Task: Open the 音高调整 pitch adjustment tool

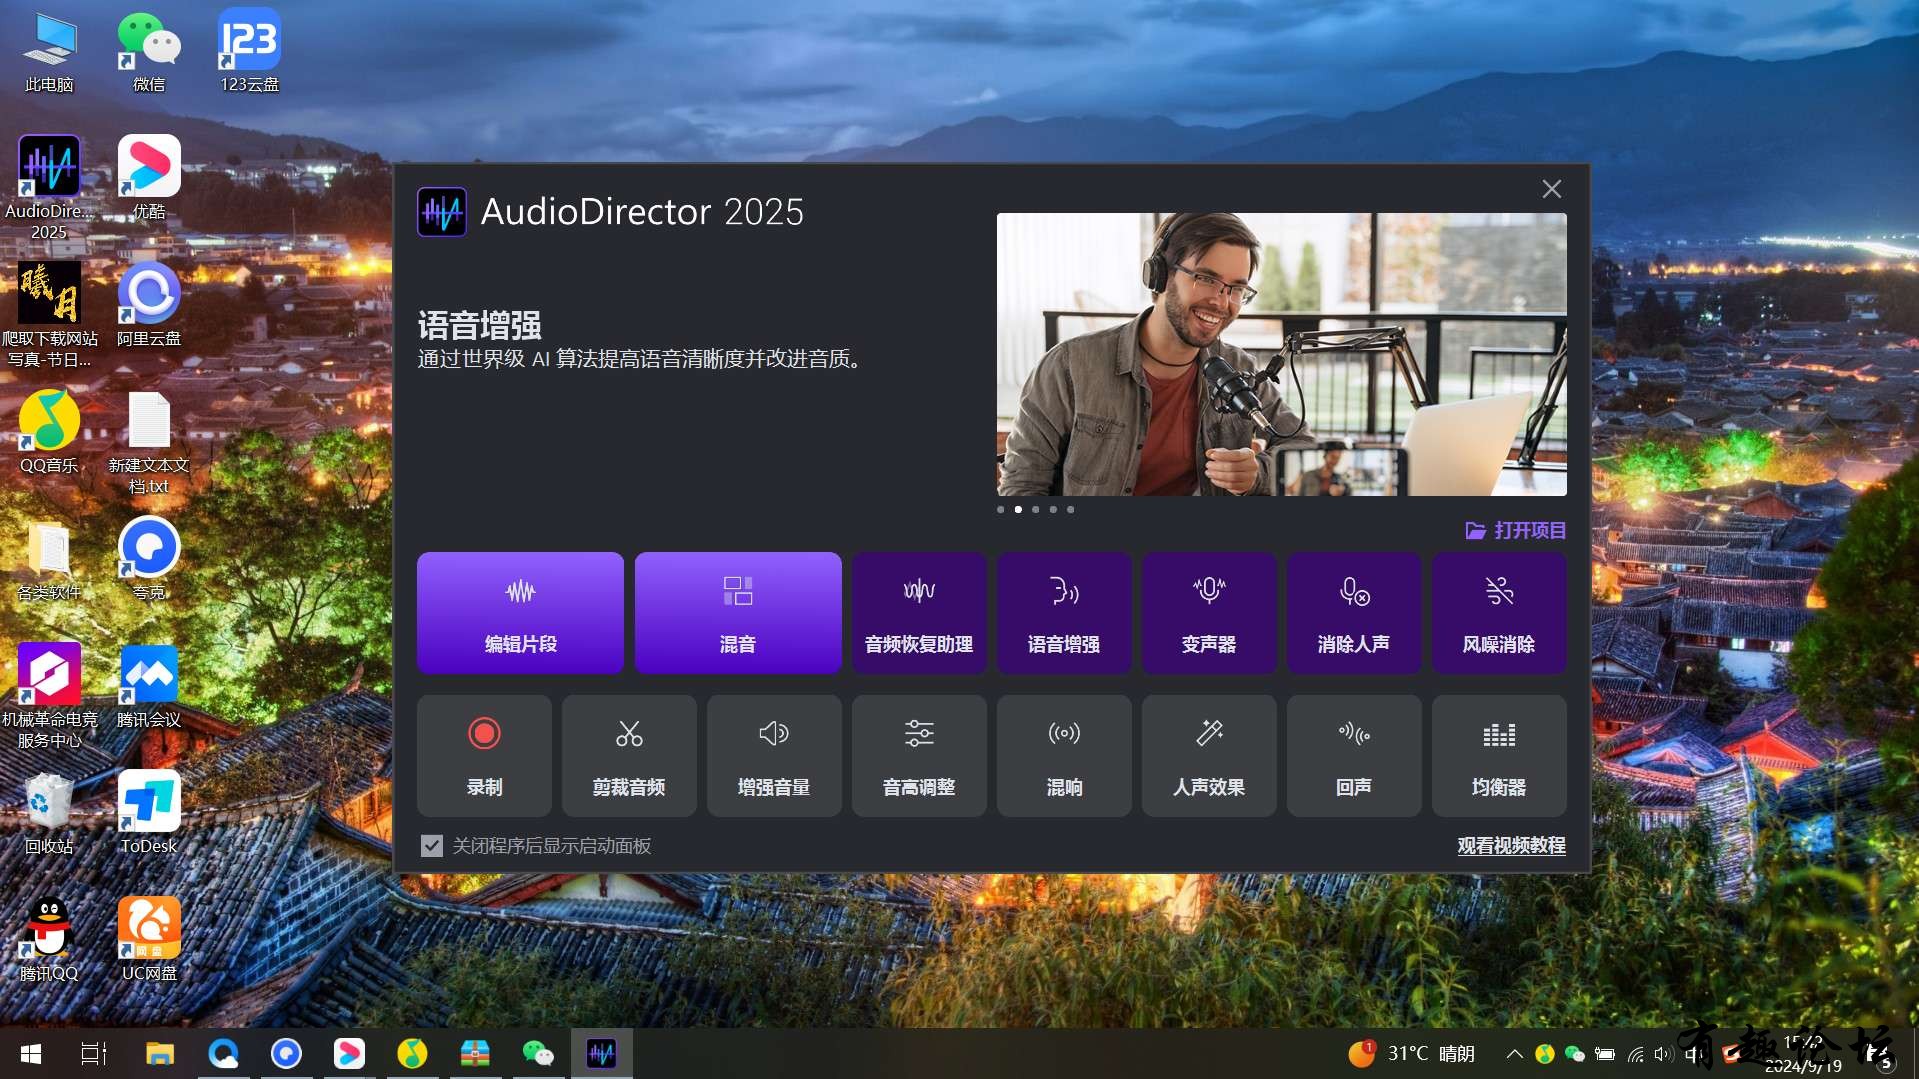Action: 919,756
